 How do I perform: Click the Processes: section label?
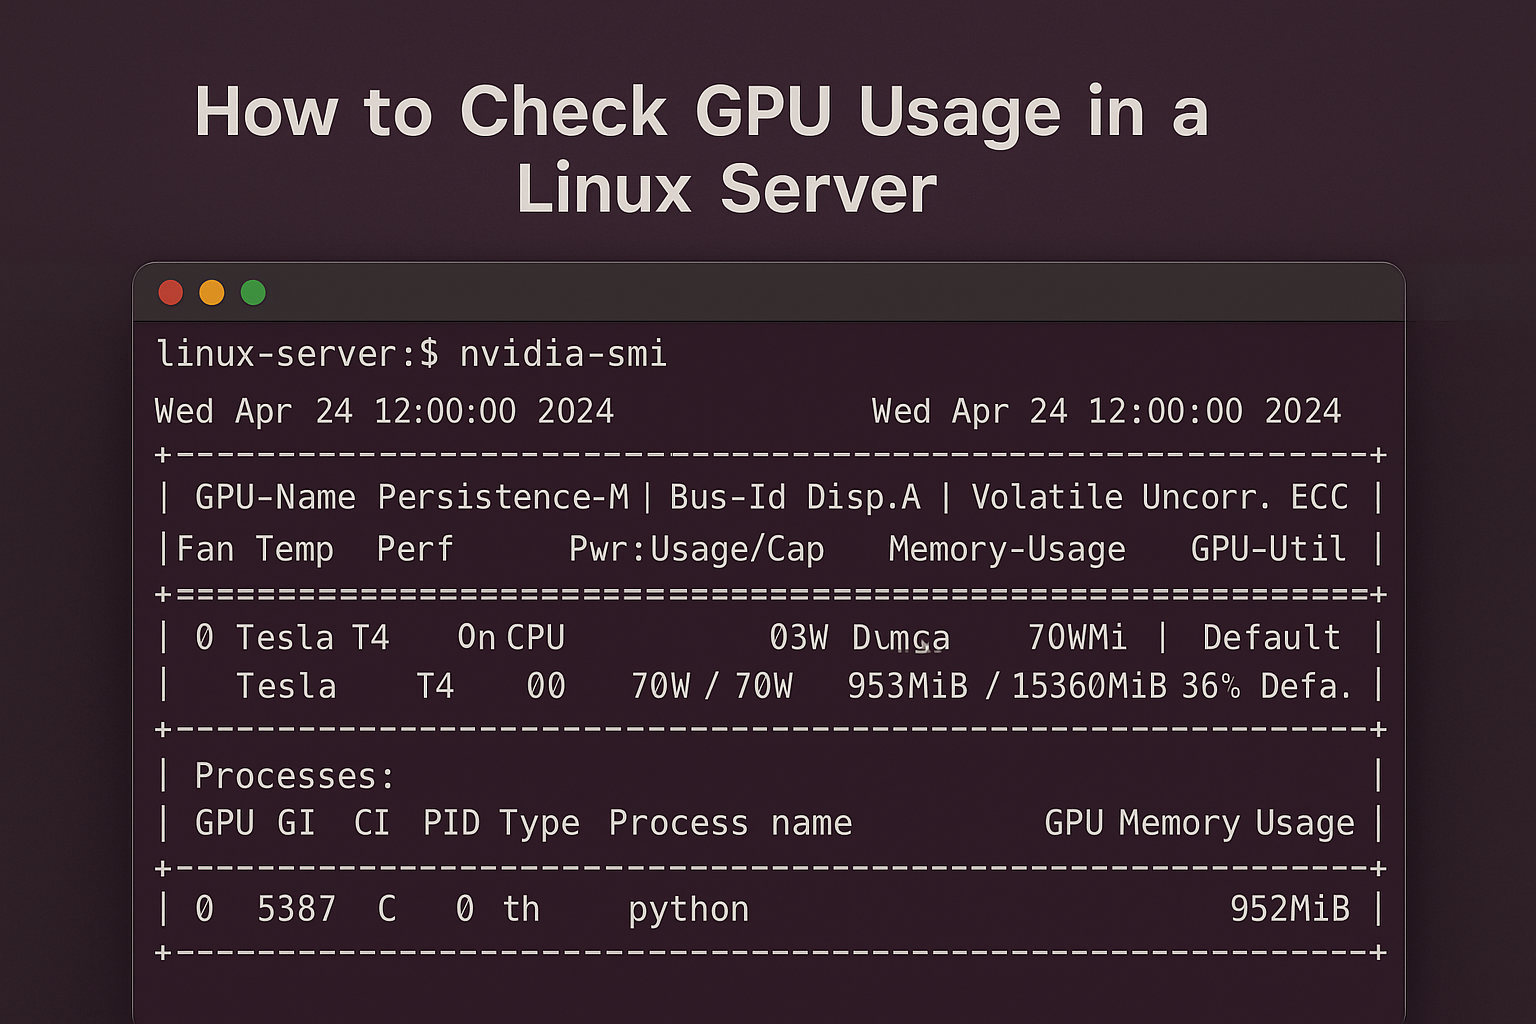[295, 776]
